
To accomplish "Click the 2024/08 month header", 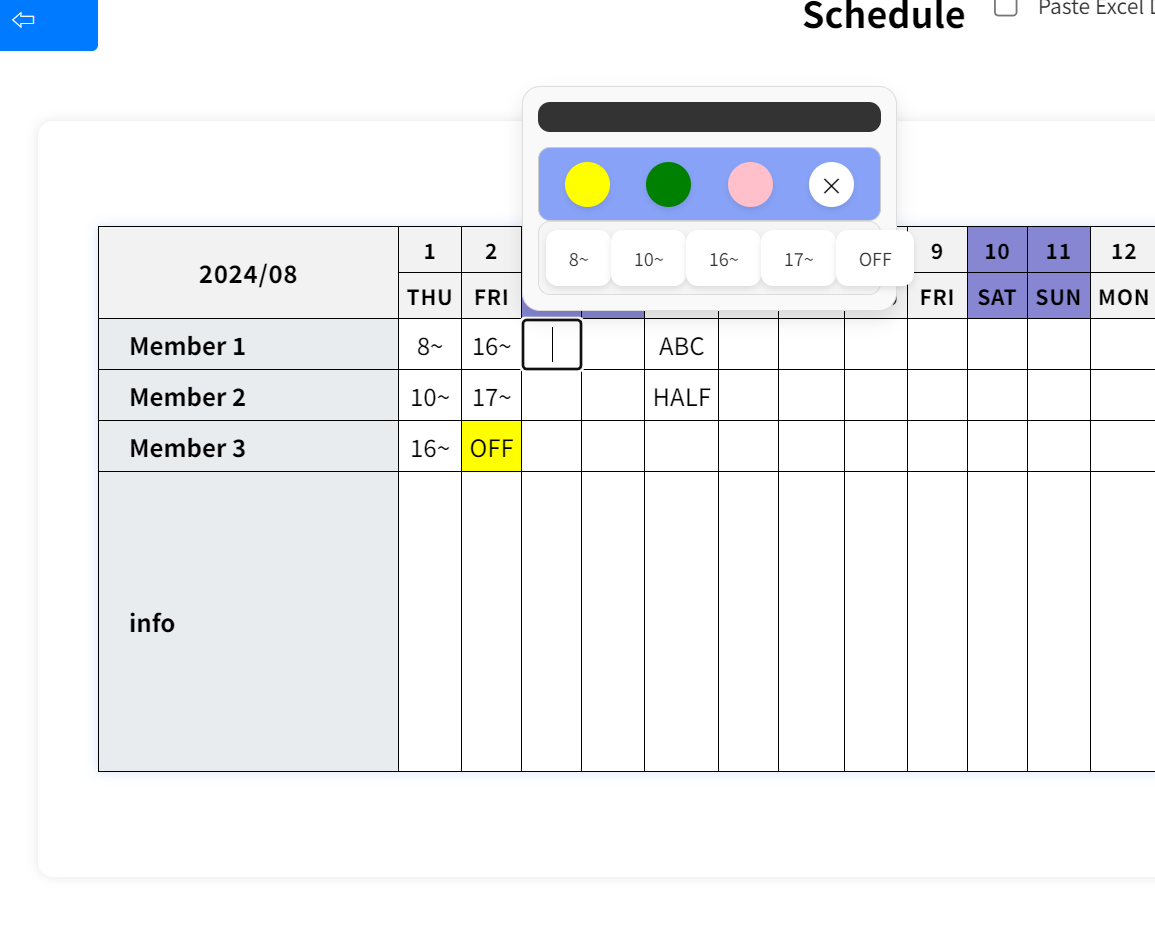I will [x=247, y=273].
